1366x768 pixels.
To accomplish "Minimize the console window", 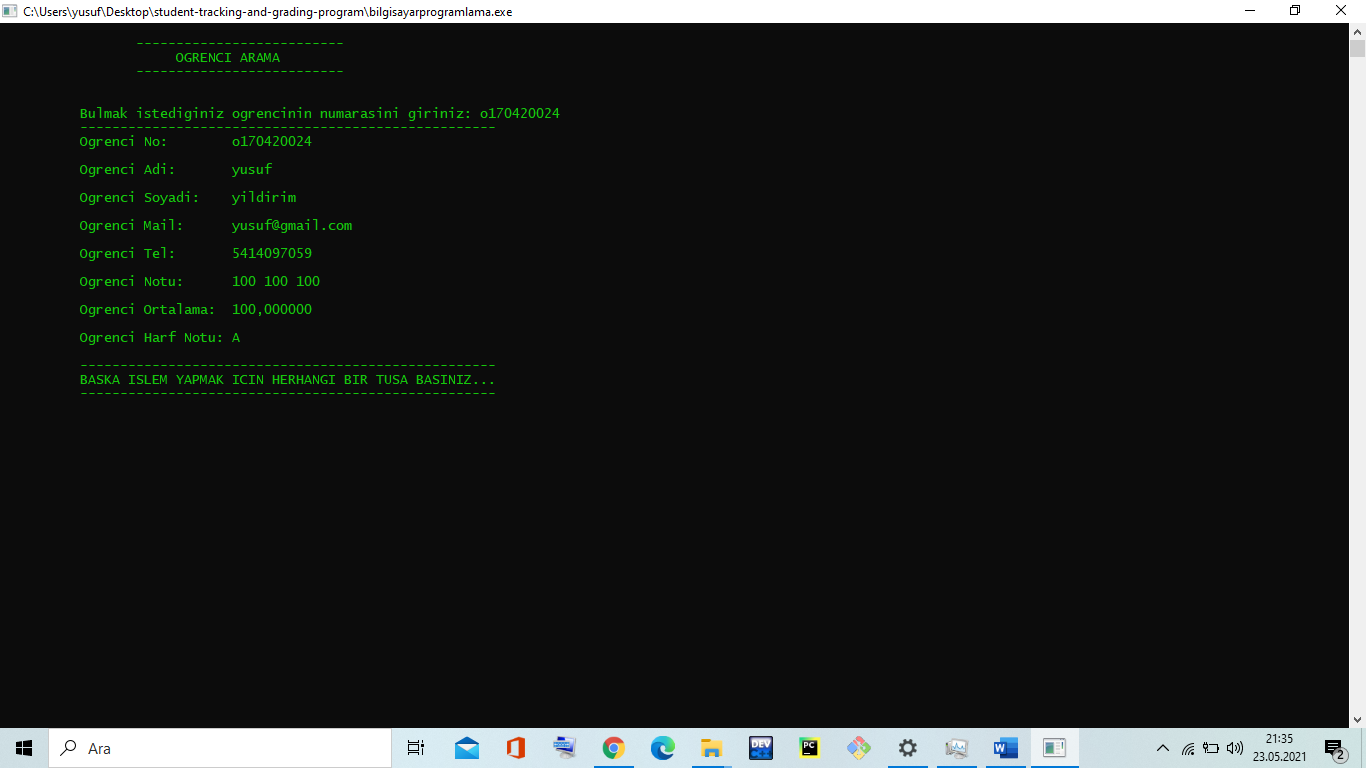I will pos(1249,11).
